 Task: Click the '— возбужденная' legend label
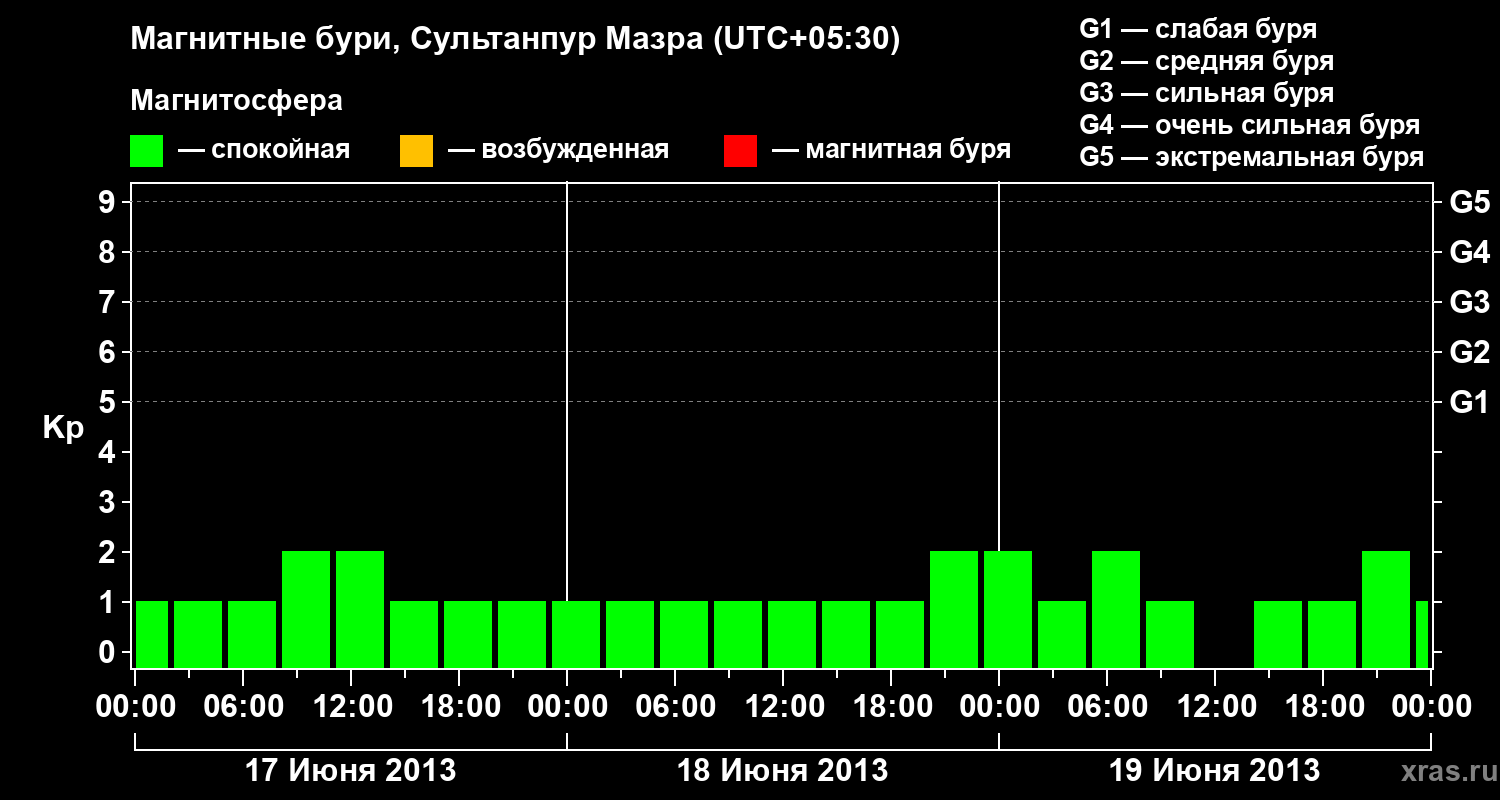click(x=558, y=151)
